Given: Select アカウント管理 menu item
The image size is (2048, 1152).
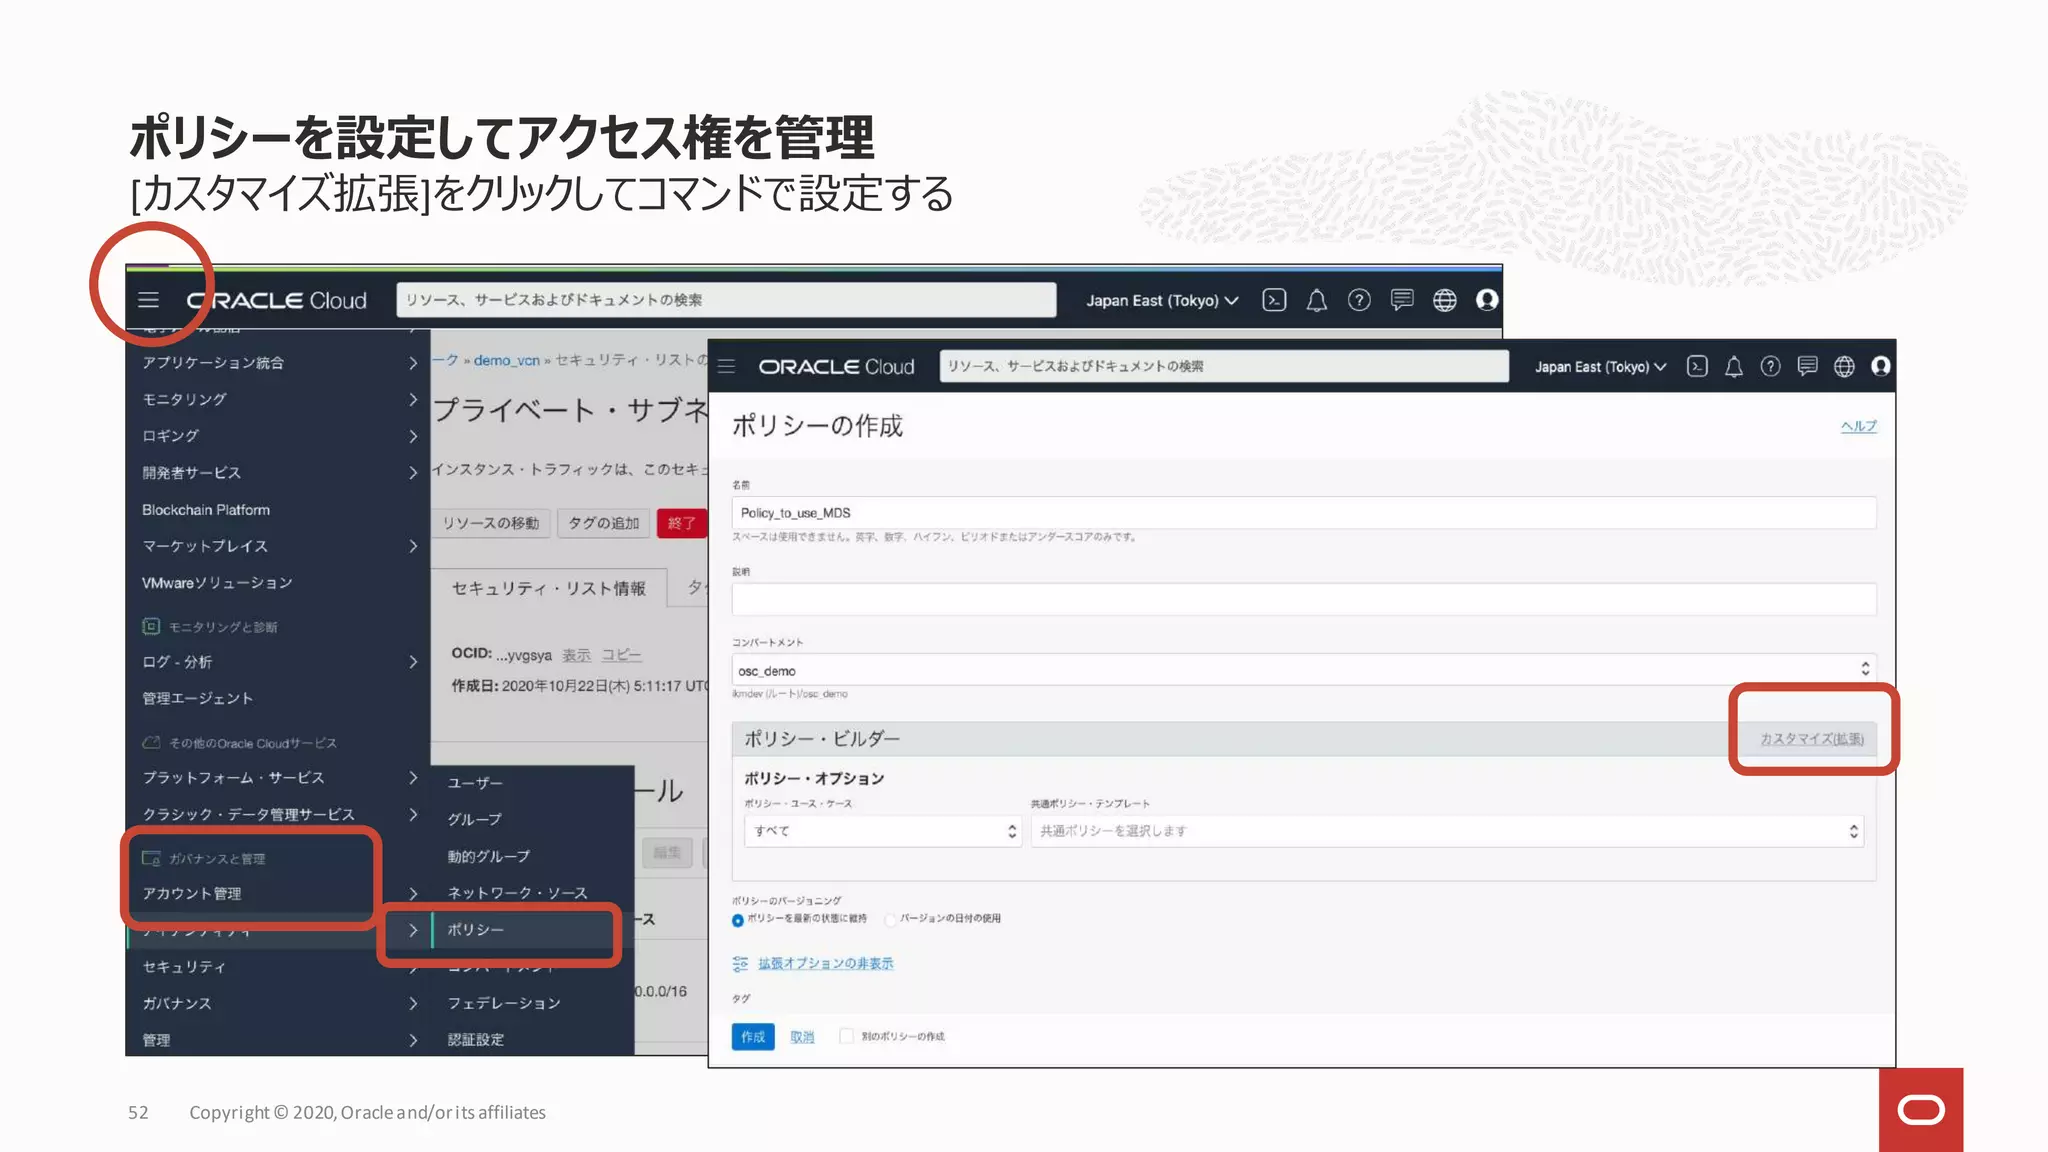Looking at the screenshot, I should pos(191,893).
